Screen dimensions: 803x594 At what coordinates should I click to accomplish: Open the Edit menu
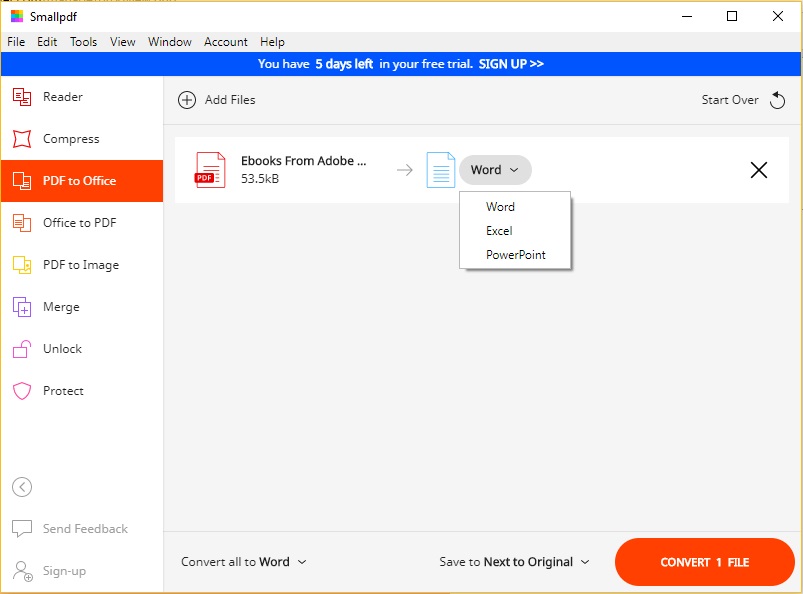(x=47, y=42)
